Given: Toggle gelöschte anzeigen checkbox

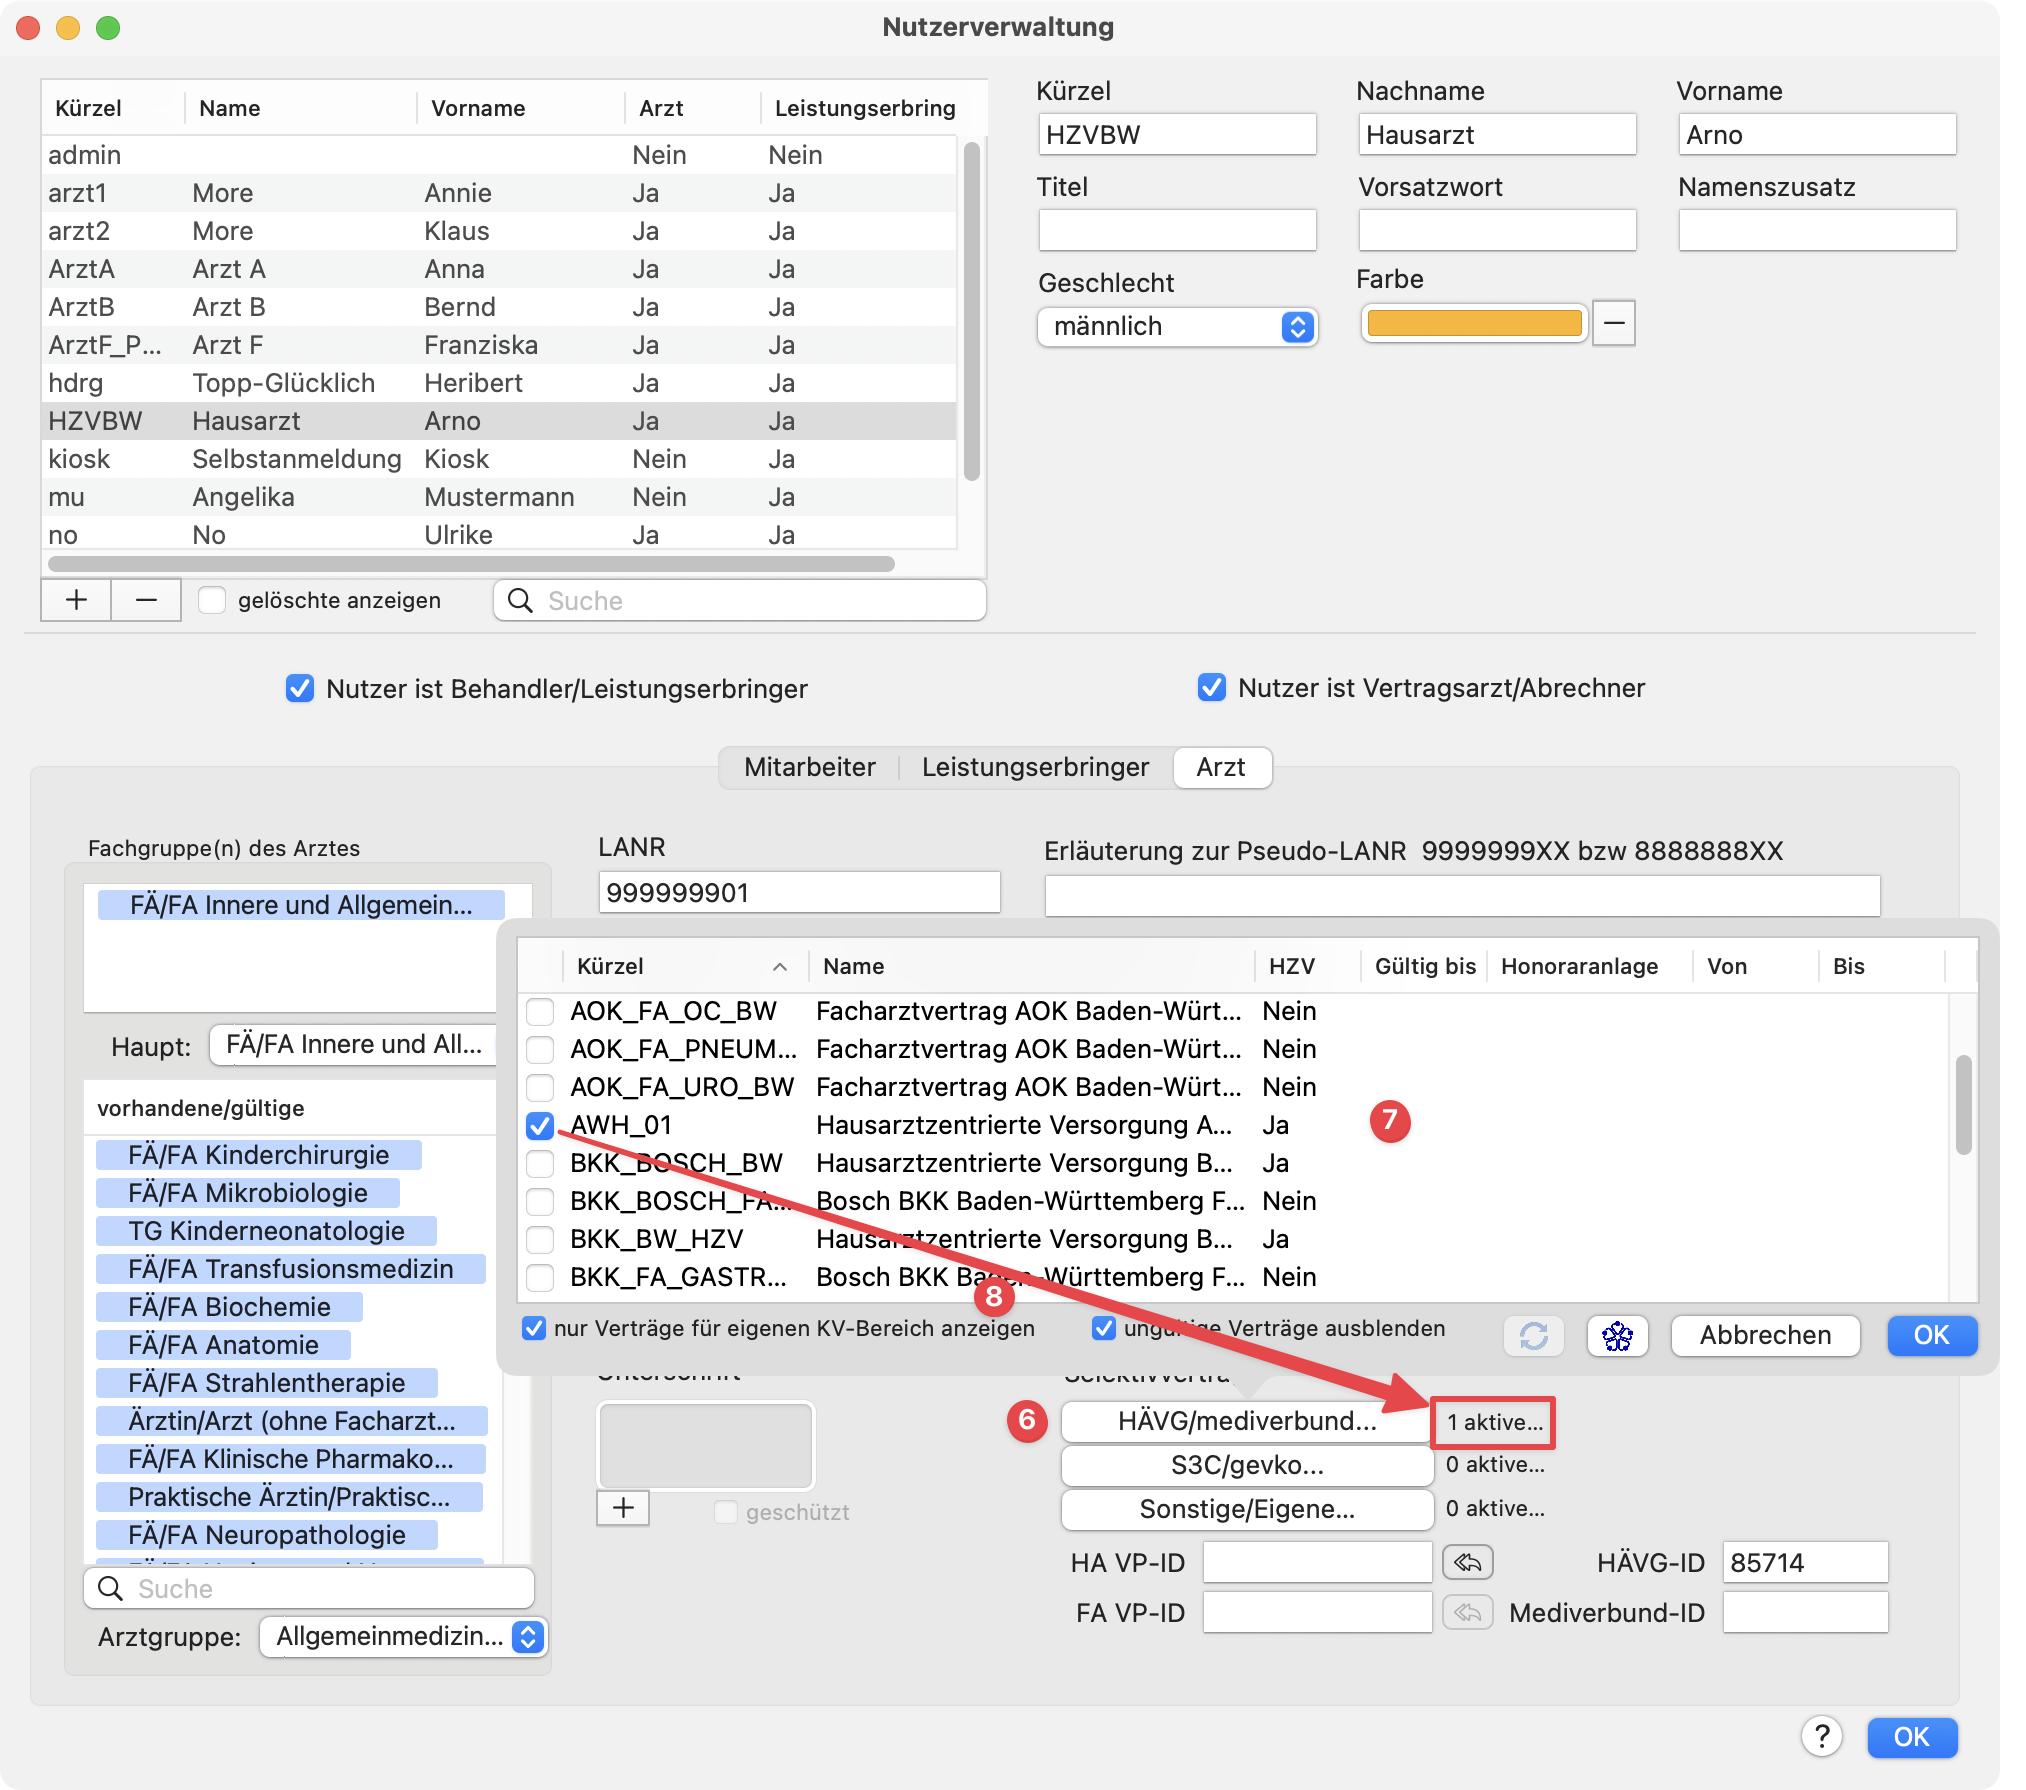Looking at the screenshot, I should point(212,600).
